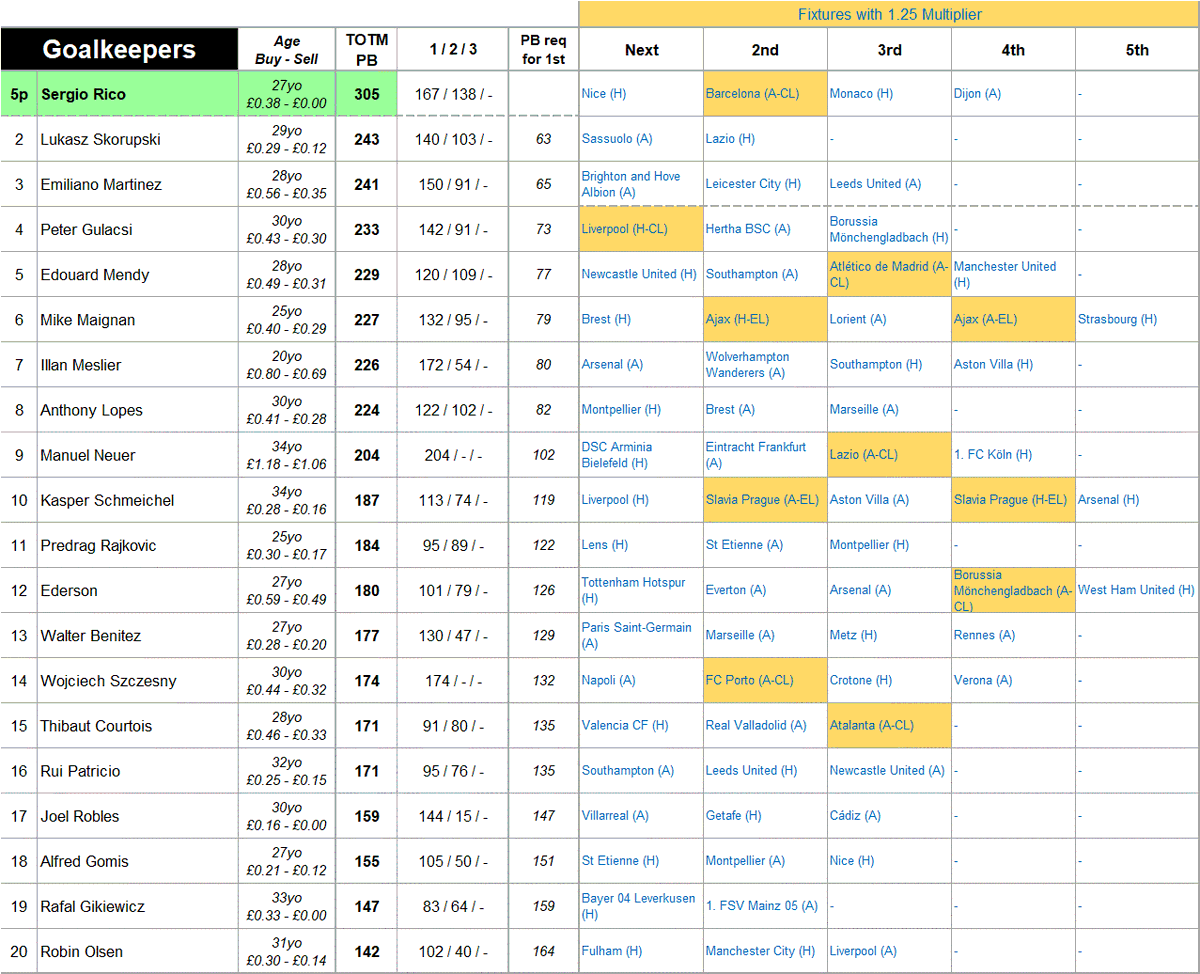Open the Bayer 04 Leverkusen (H) link

[x=638, y=906]
